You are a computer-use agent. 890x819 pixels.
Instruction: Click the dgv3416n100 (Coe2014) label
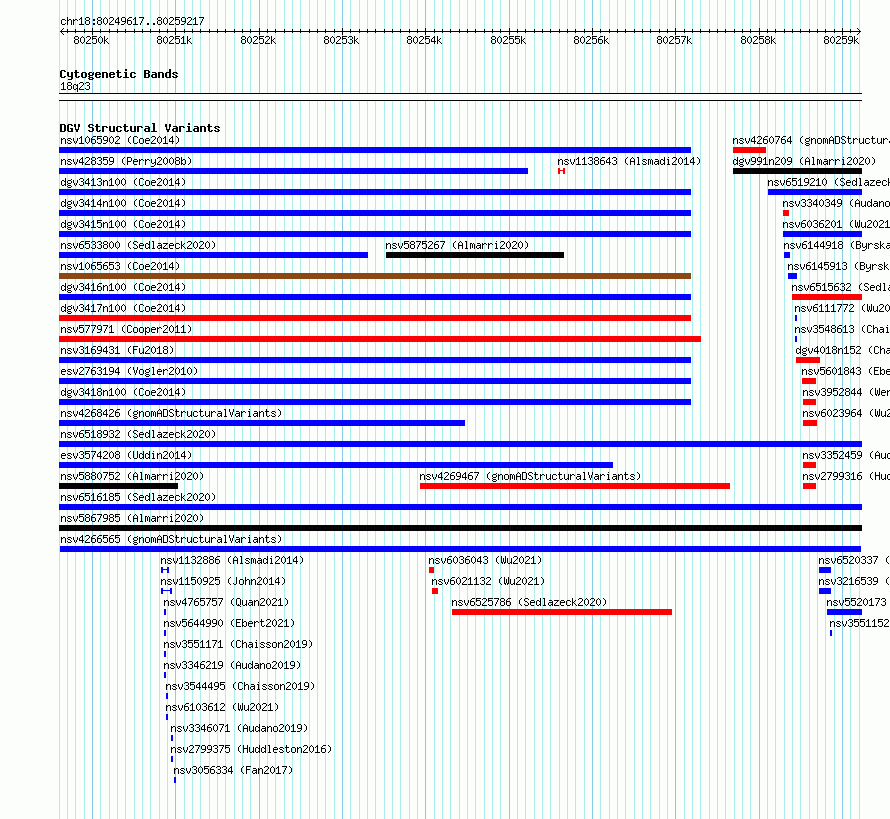coord(123,287)
